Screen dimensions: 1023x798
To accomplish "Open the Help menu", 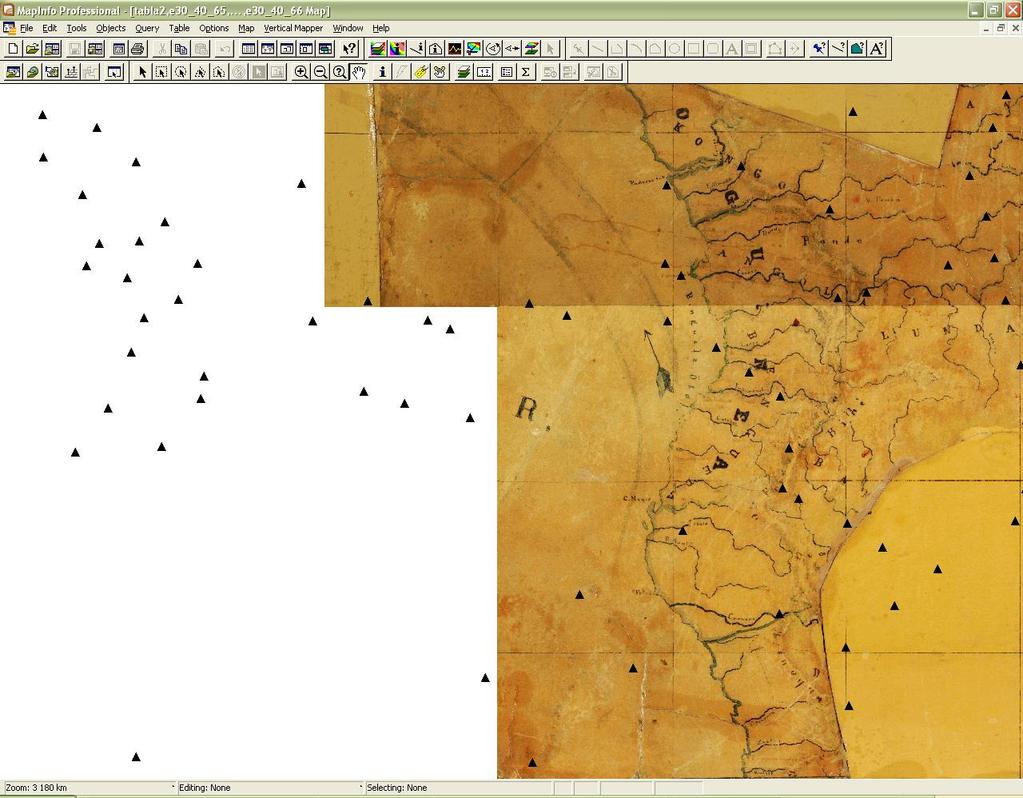I will (x=381, y=28).
